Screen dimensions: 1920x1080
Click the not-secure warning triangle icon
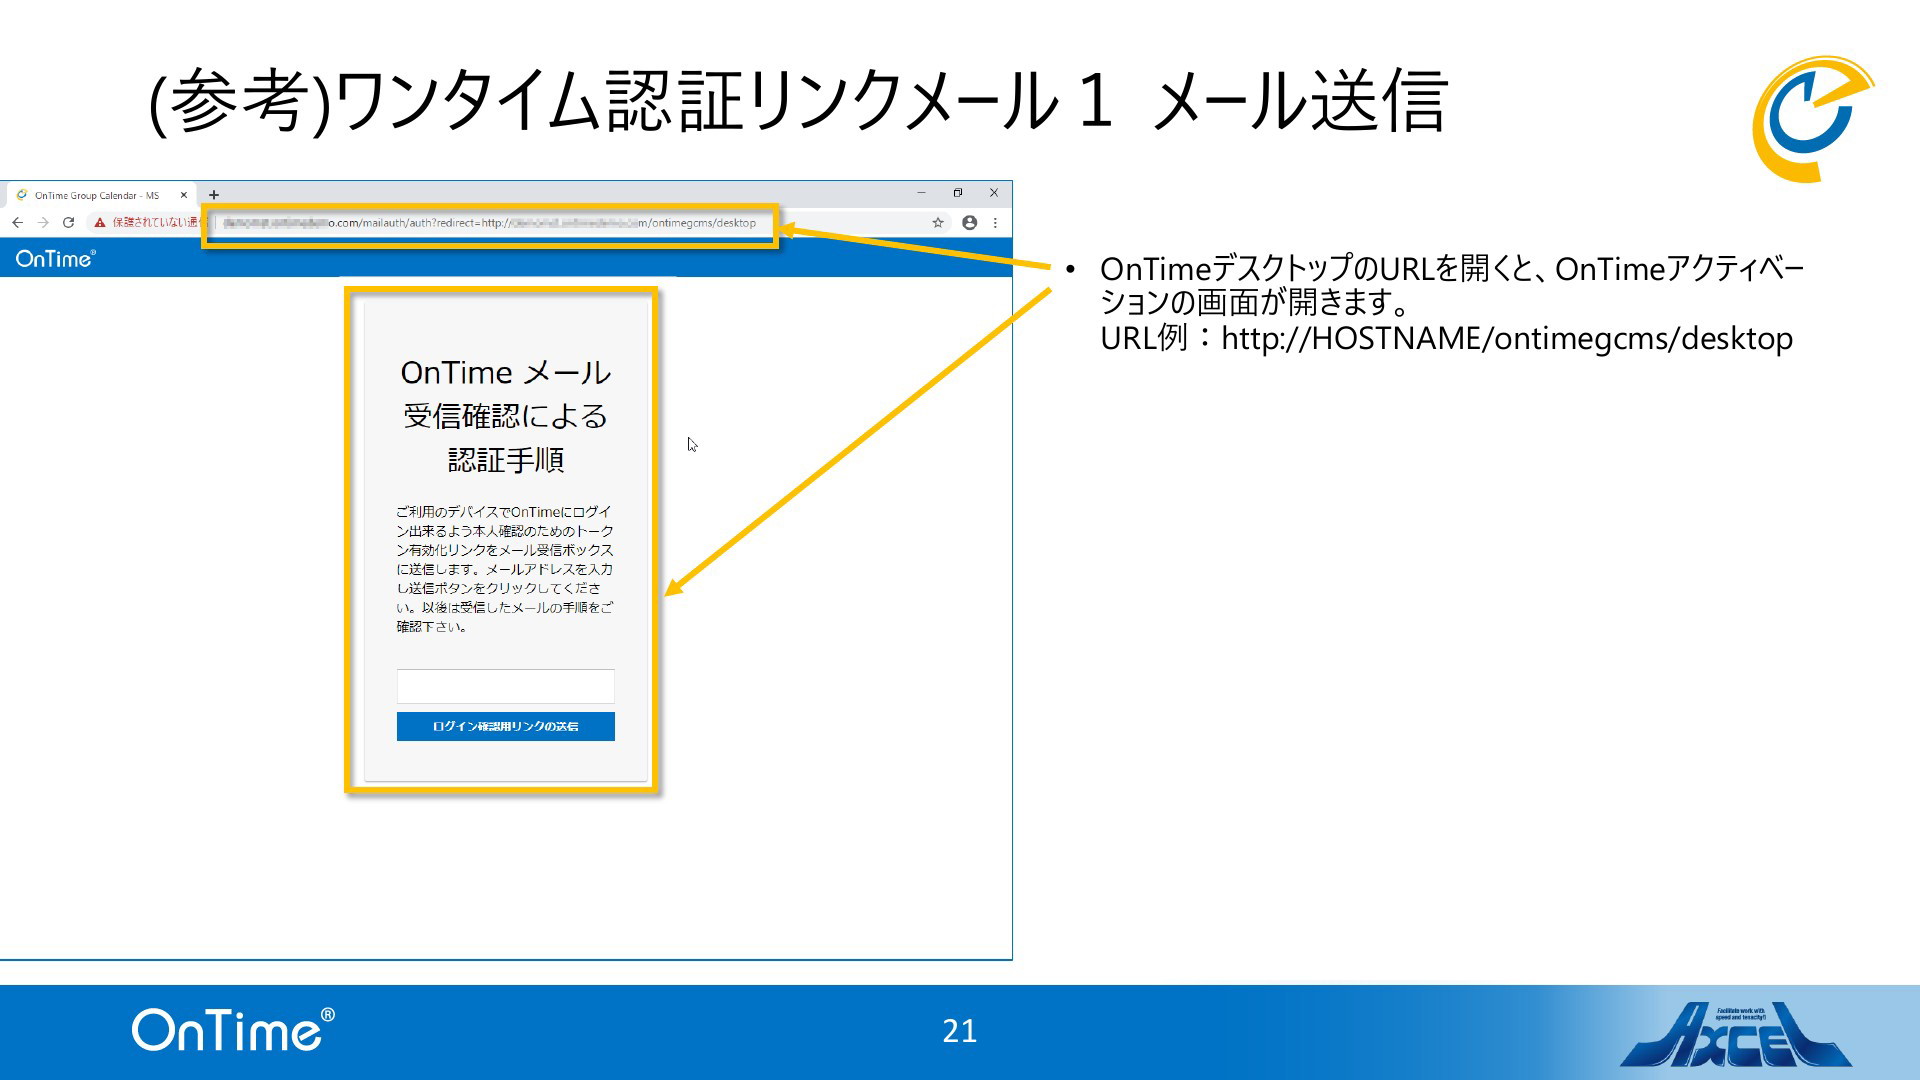point(100,223)
